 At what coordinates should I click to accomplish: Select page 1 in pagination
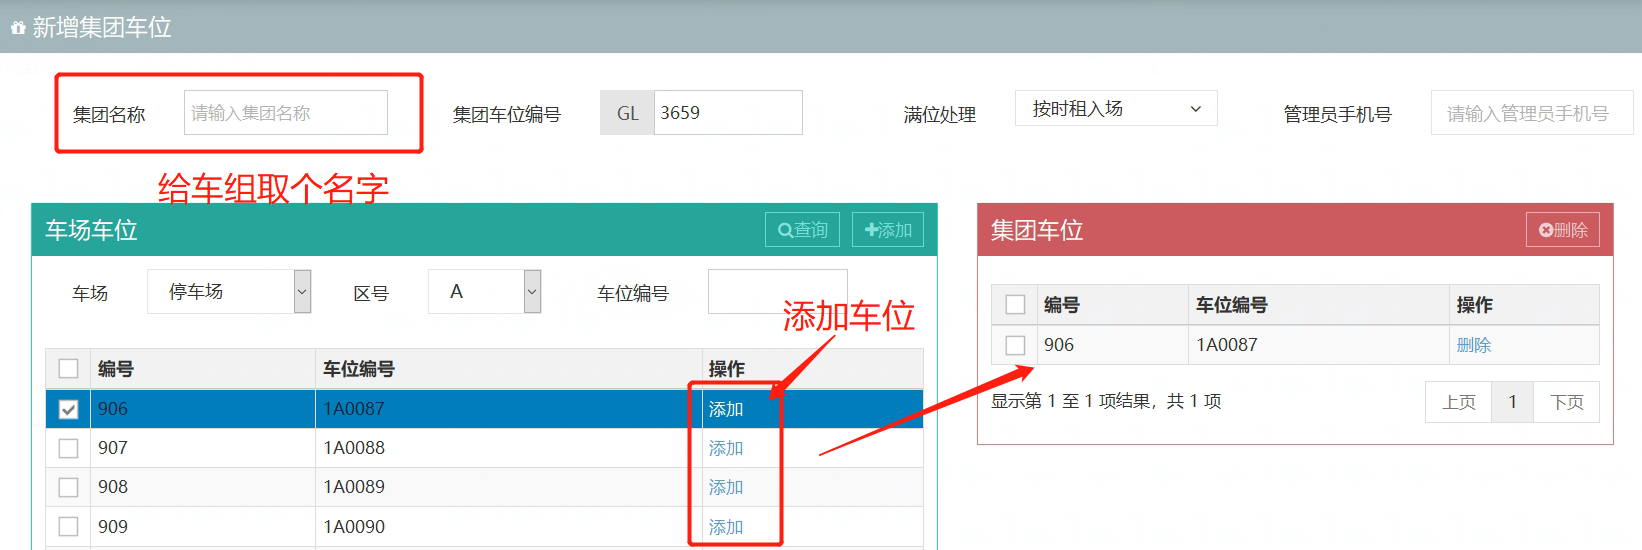point(1512,402)
